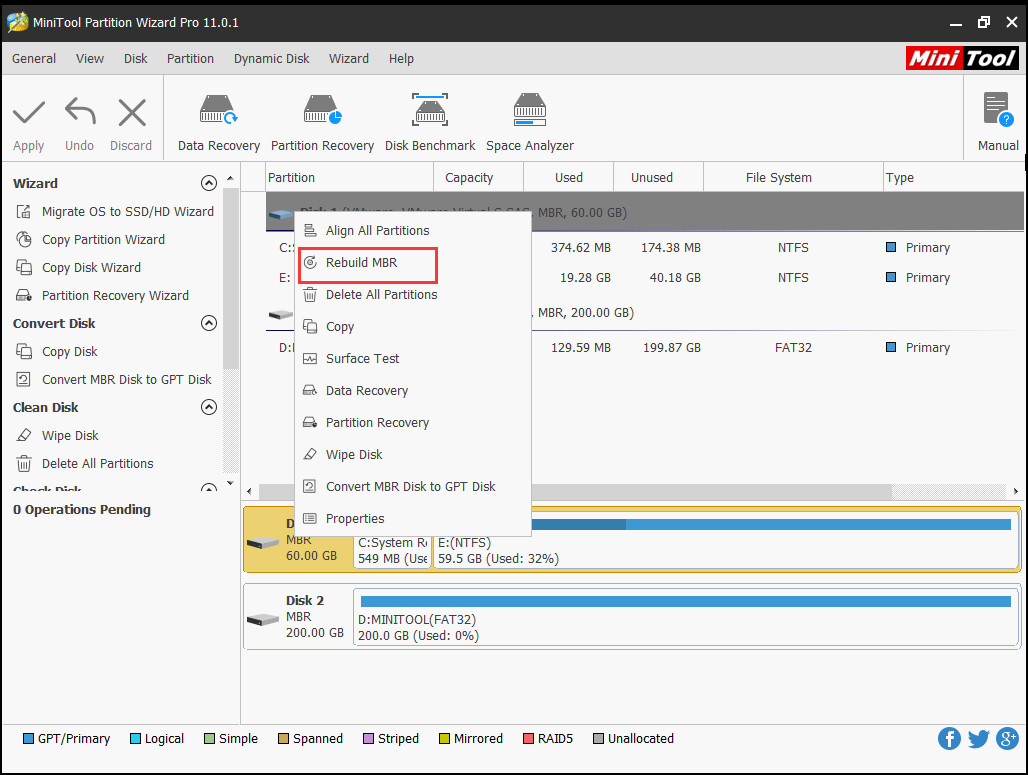Select Delete All Partitions in context menu
Viewport: 1028px width, 775px height.
[x=413, y=295]
